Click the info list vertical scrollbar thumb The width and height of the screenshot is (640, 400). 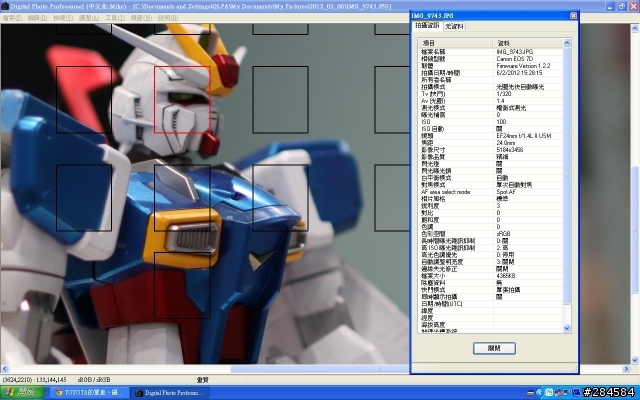click(567, 176)
